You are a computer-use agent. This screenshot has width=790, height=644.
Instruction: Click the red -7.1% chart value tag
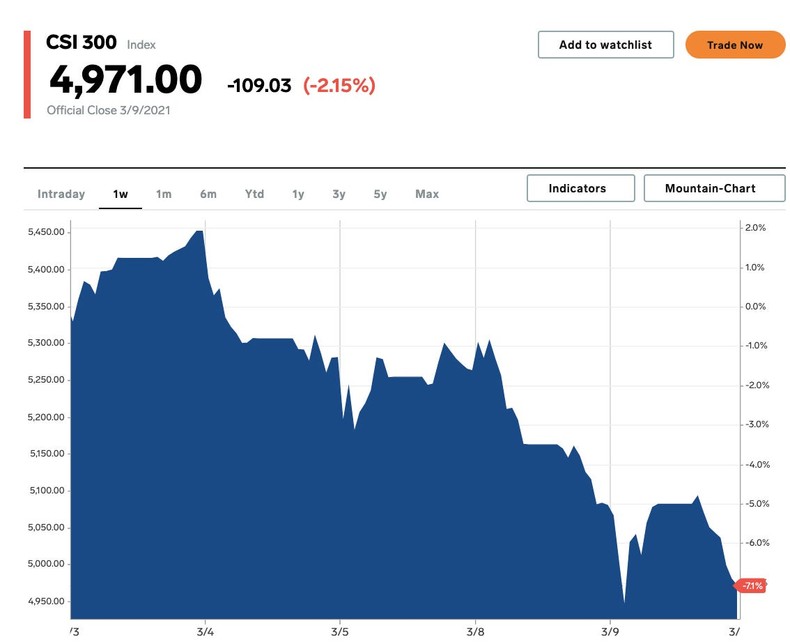pos(750,585)
